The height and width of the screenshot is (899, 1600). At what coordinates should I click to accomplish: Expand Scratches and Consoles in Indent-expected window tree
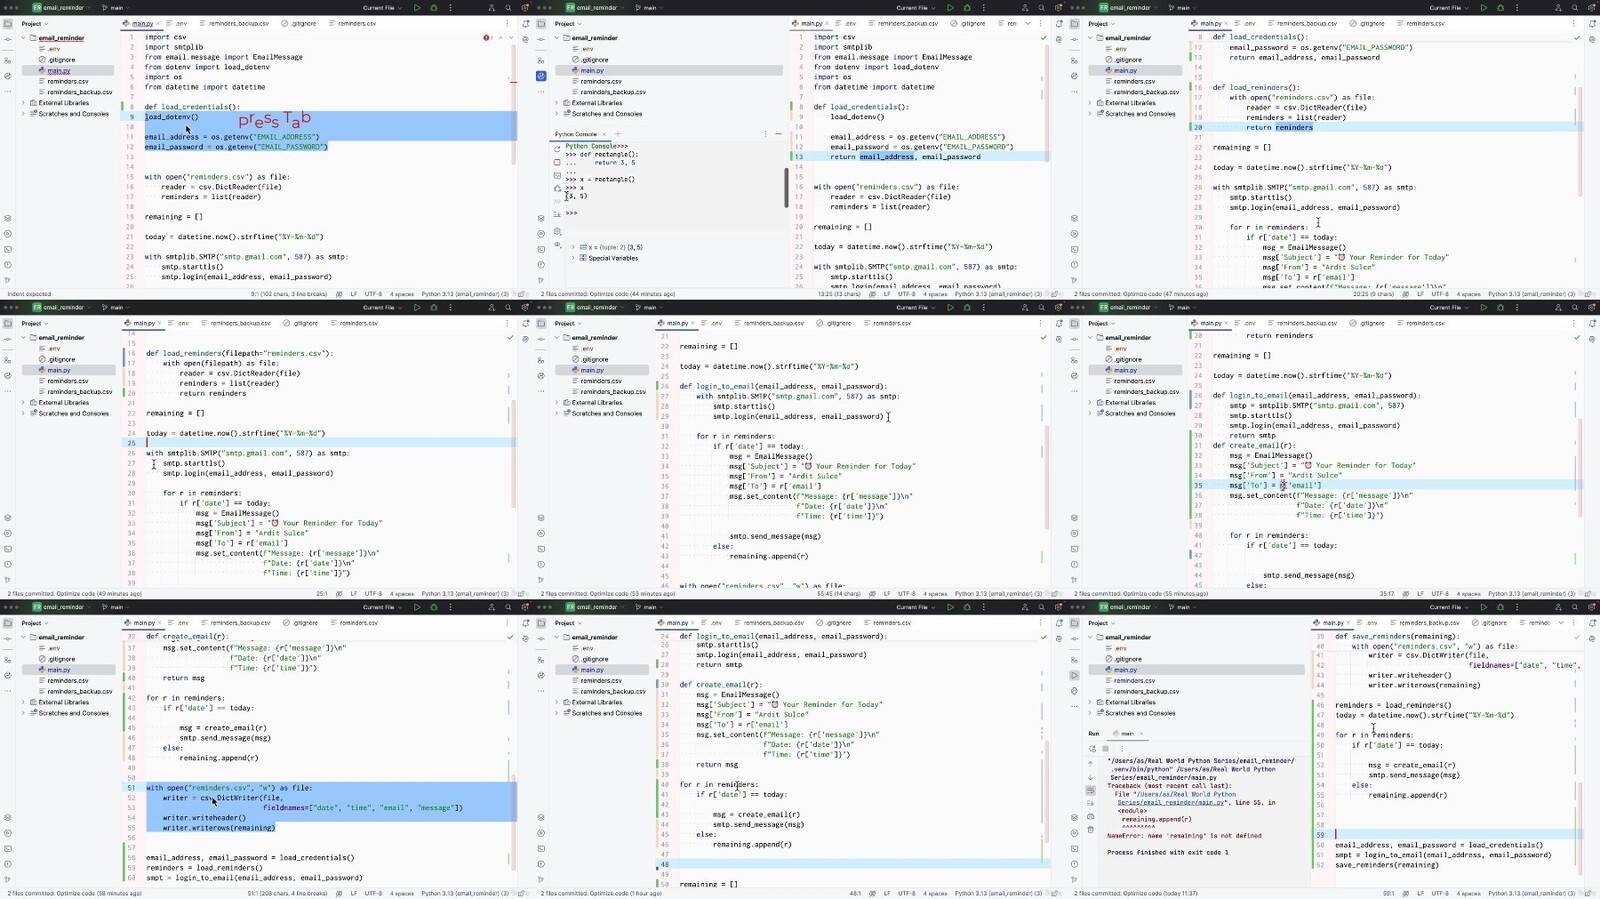(23, 114)
